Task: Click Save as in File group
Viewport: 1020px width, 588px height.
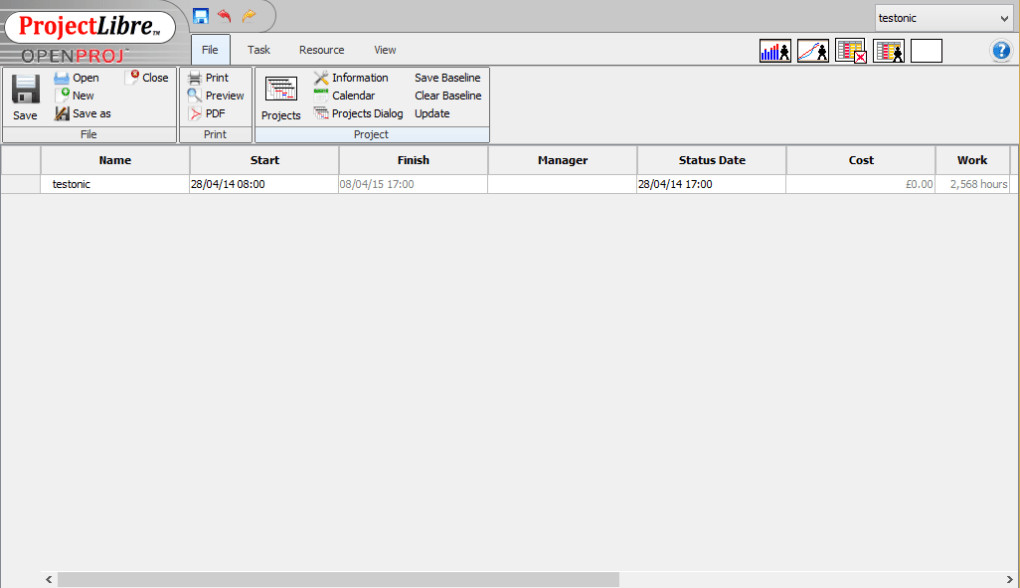Action: 83,113
